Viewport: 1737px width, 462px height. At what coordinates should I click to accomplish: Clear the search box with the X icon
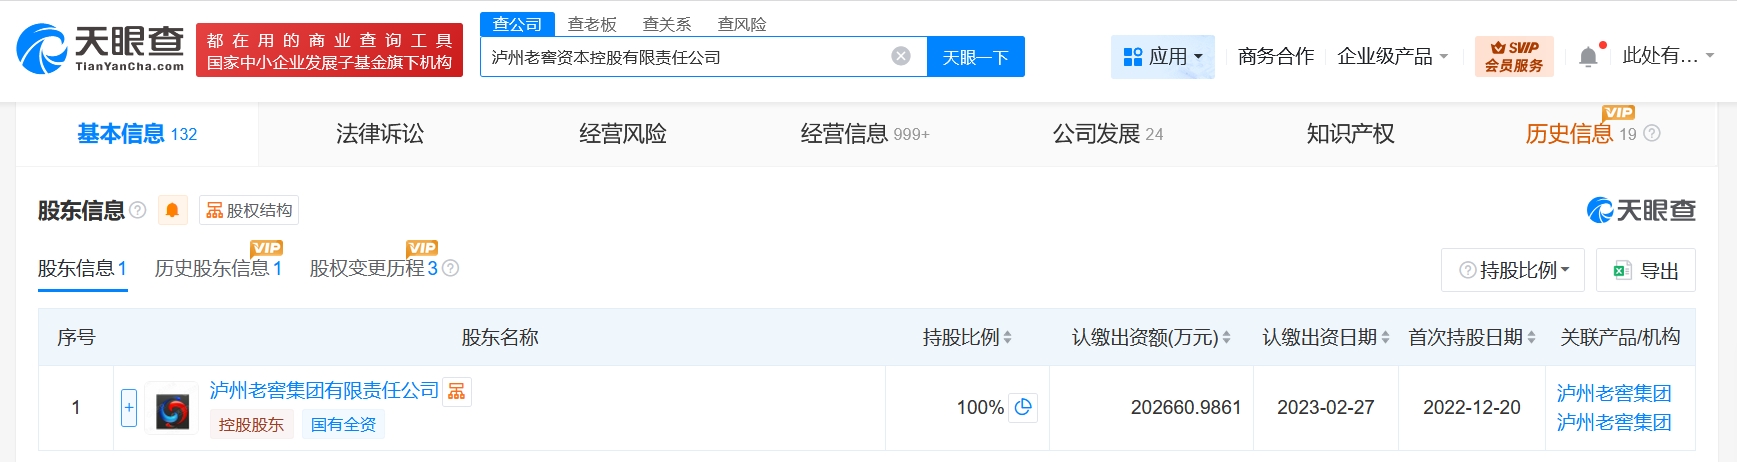click(901, 56)
